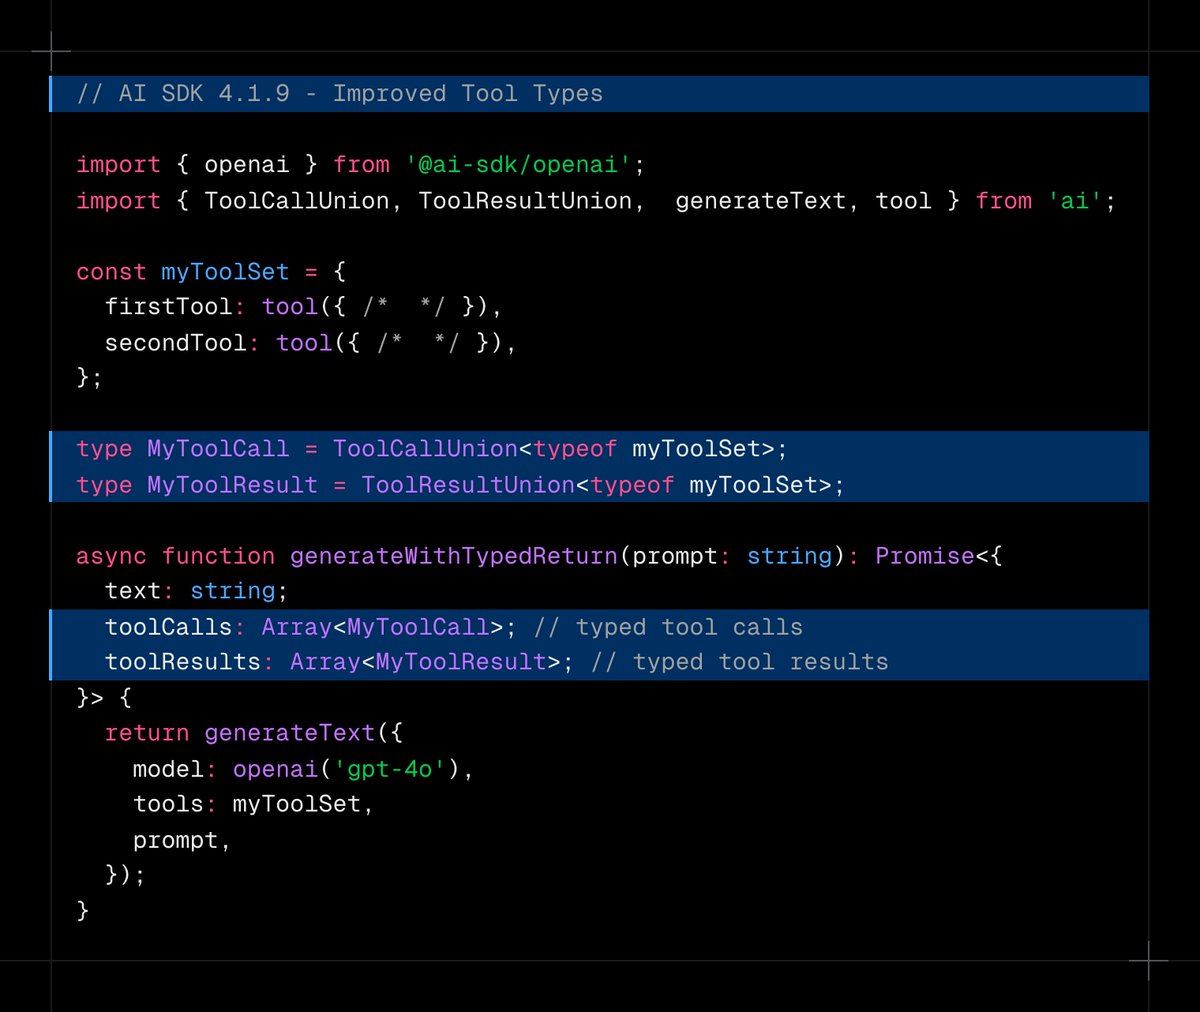Click 'return generateText({' line's generateText call
1200x1012 pixels.
[289, 733]
